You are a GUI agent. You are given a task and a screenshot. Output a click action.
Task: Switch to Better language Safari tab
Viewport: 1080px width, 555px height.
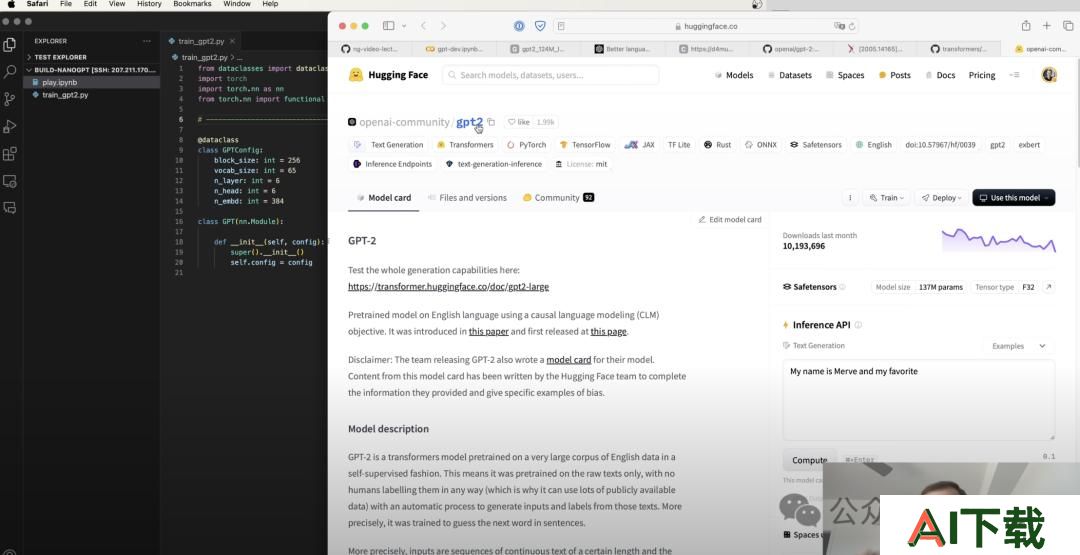[624, 49]
